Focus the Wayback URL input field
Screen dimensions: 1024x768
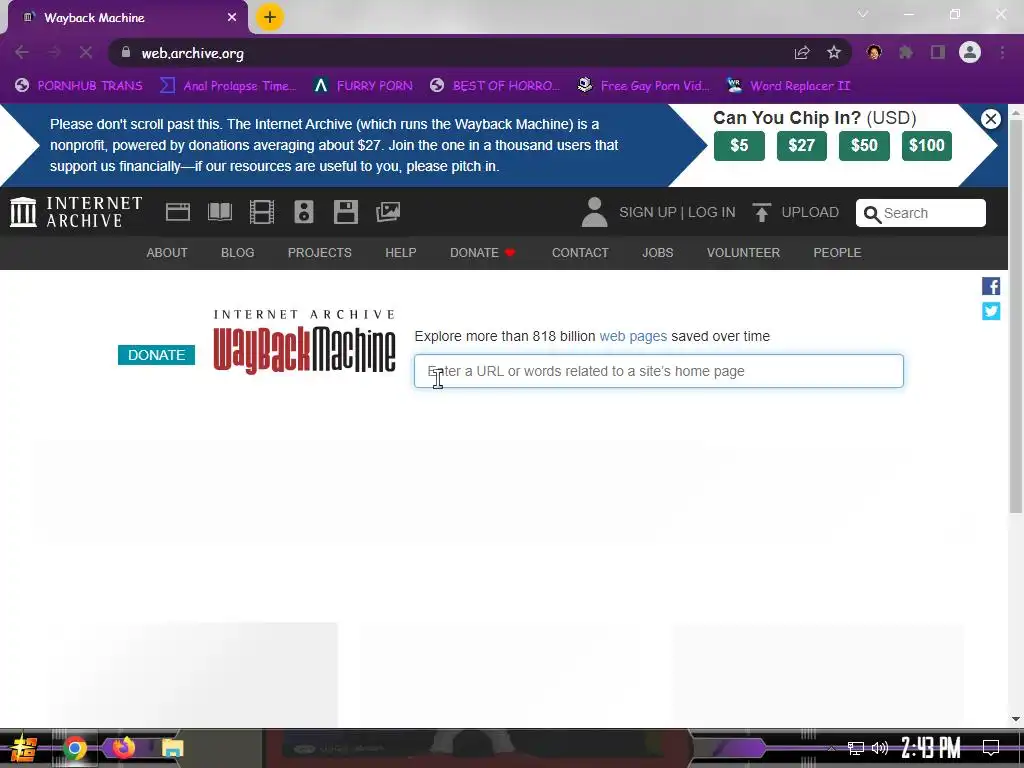coord(659,371)
